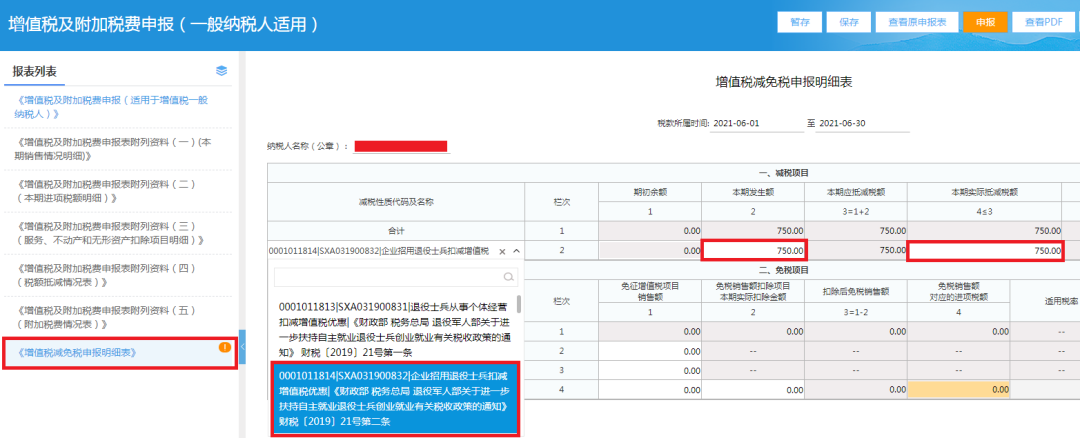Open 附列资料（一）本期销售情况明细
1080x438 pixels.
point(118,149)
